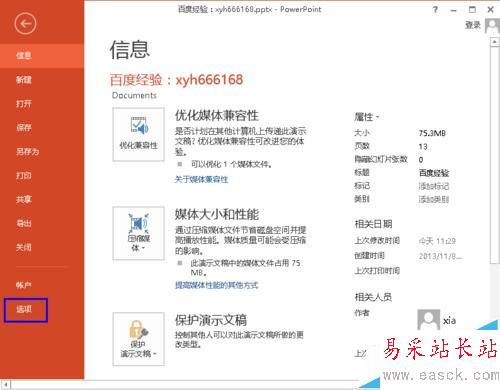500x390 pixels.
Task: Select the 共享 menu item
Action: pos(42,200)
